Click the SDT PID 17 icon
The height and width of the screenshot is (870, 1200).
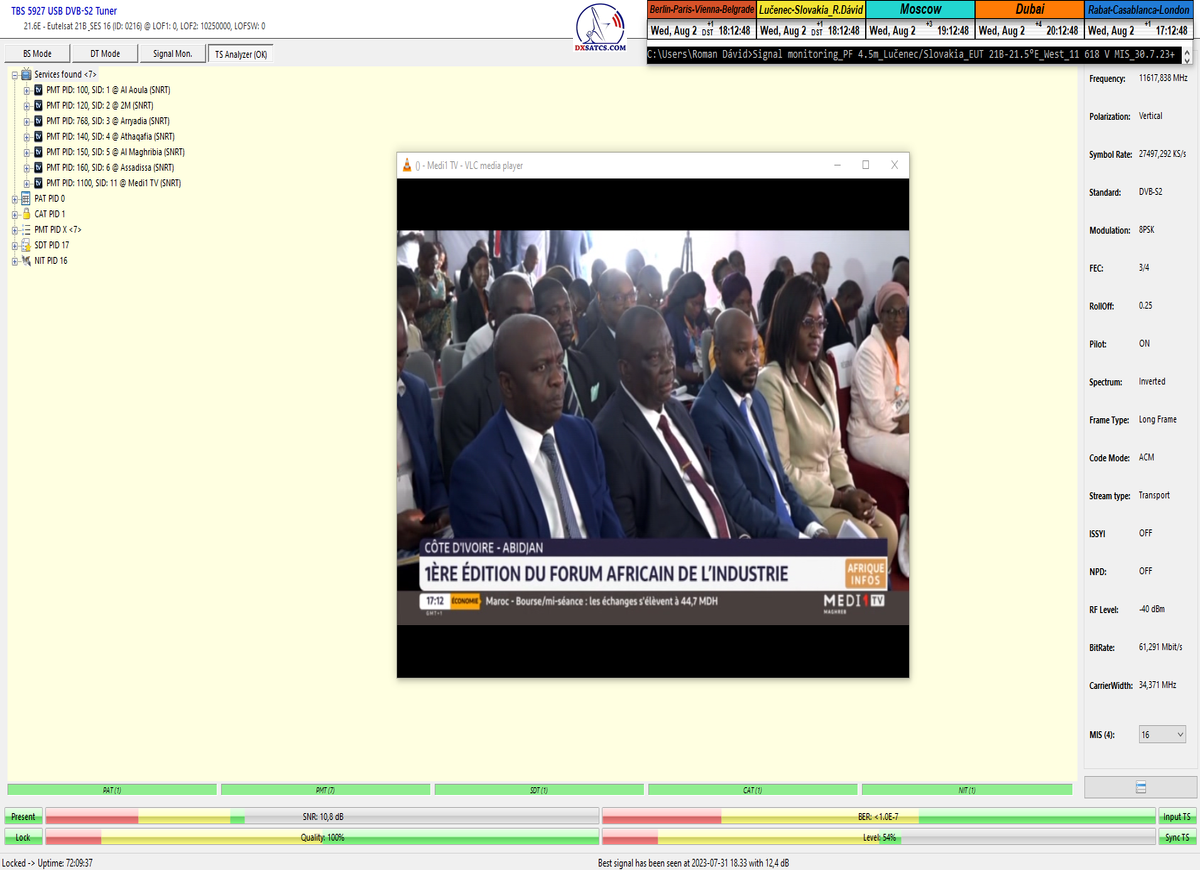26,245
